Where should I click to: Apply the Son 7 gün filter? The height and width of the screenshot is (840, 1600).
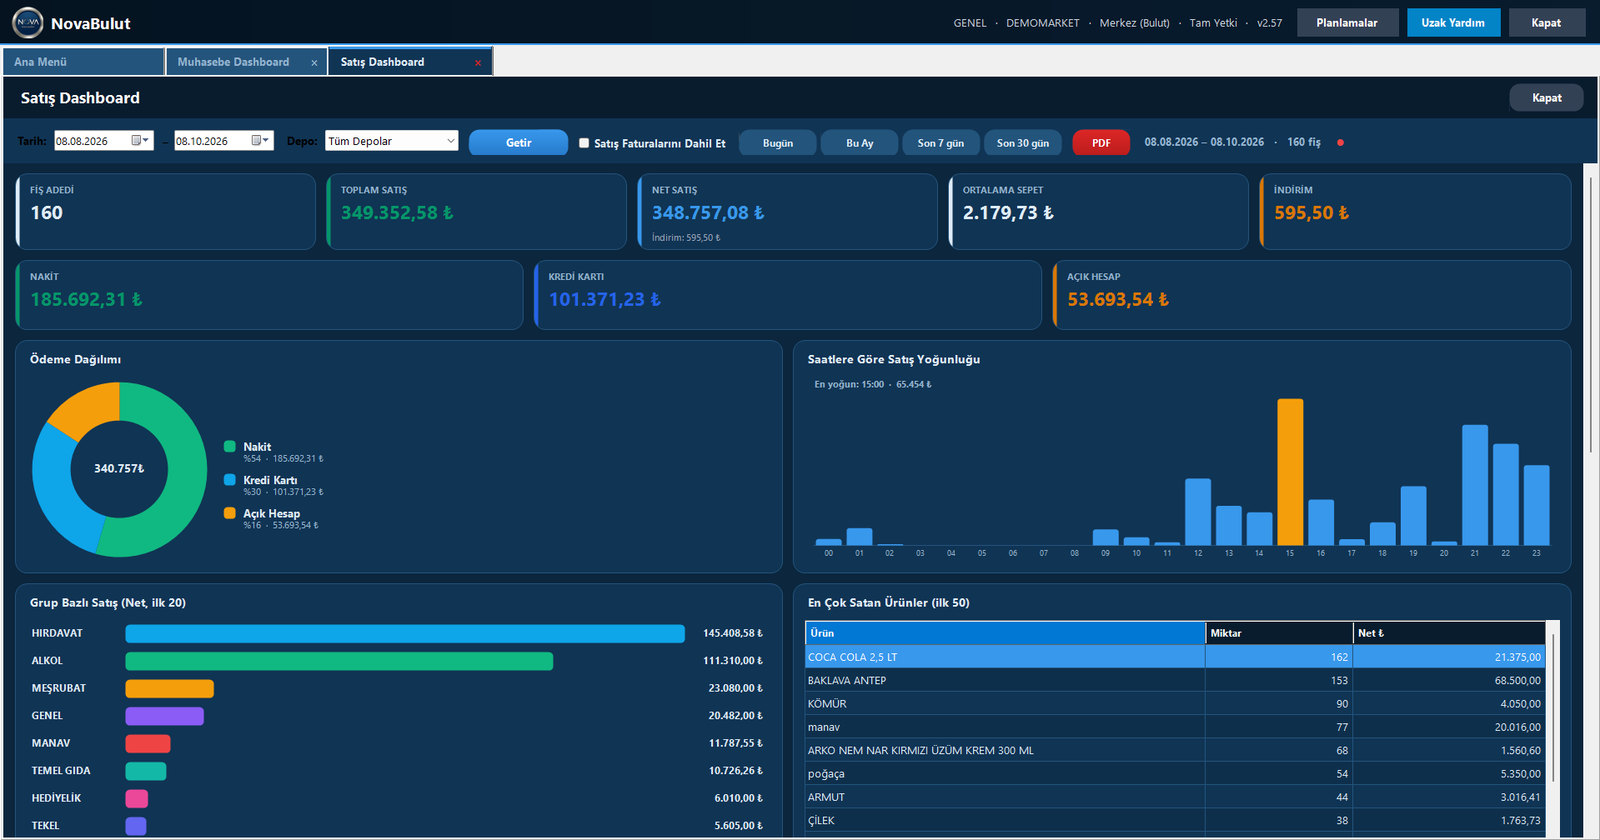[941, 143]
